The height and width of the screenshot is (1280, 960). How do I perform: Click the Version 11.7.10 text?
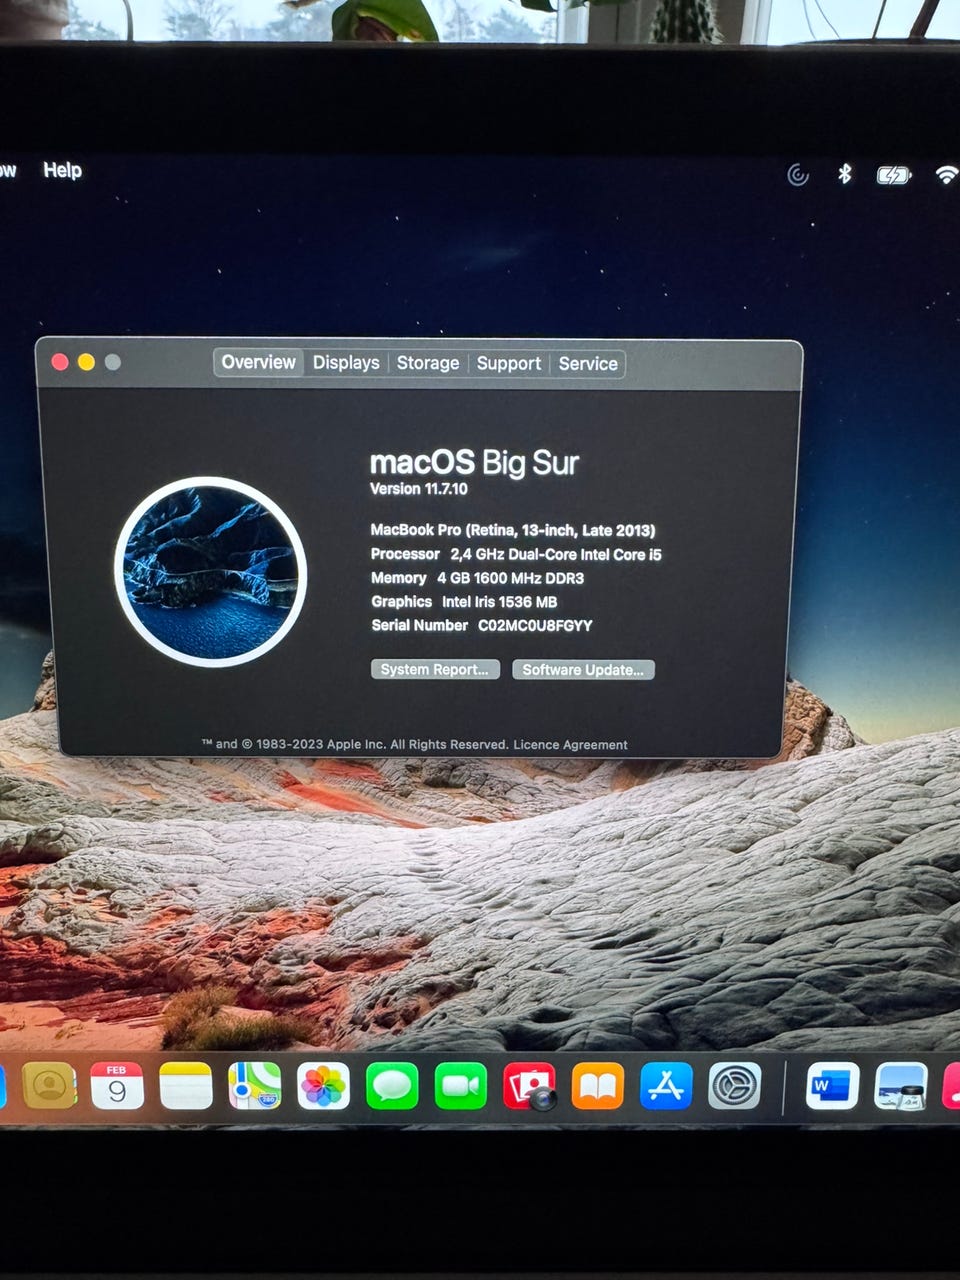click(418, 489)
